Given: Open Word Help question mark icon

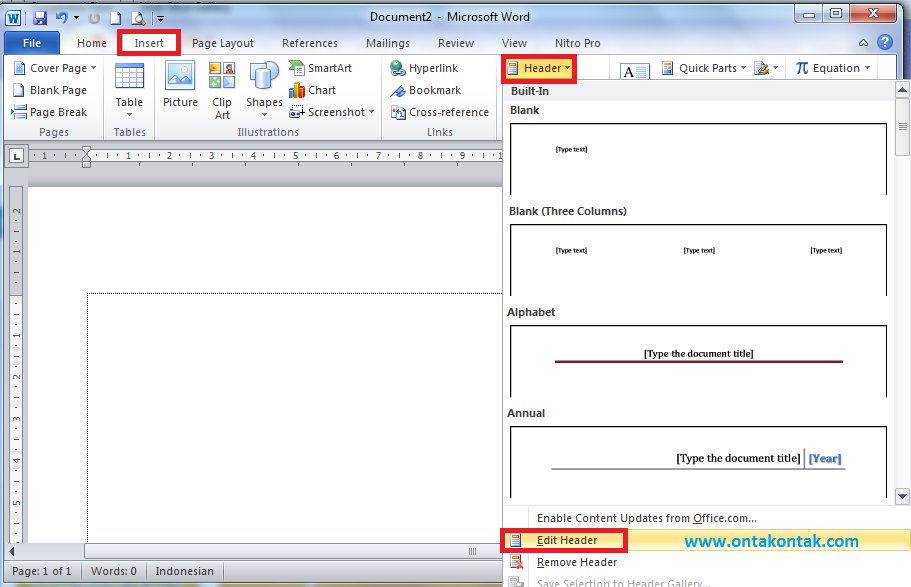Looking at the screenshot, I should [885, 42].
